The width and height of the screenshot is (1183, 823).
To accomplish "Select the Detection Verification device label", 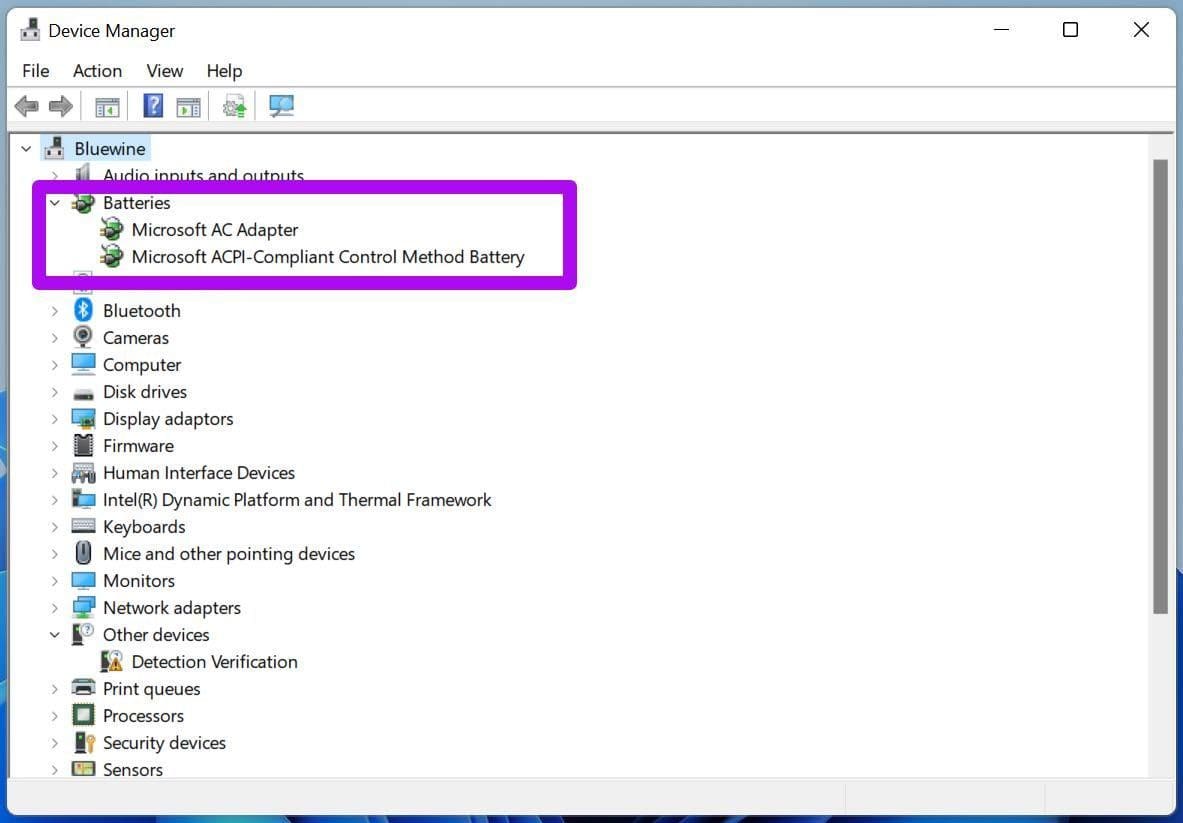I will click(x=214, y=662).
